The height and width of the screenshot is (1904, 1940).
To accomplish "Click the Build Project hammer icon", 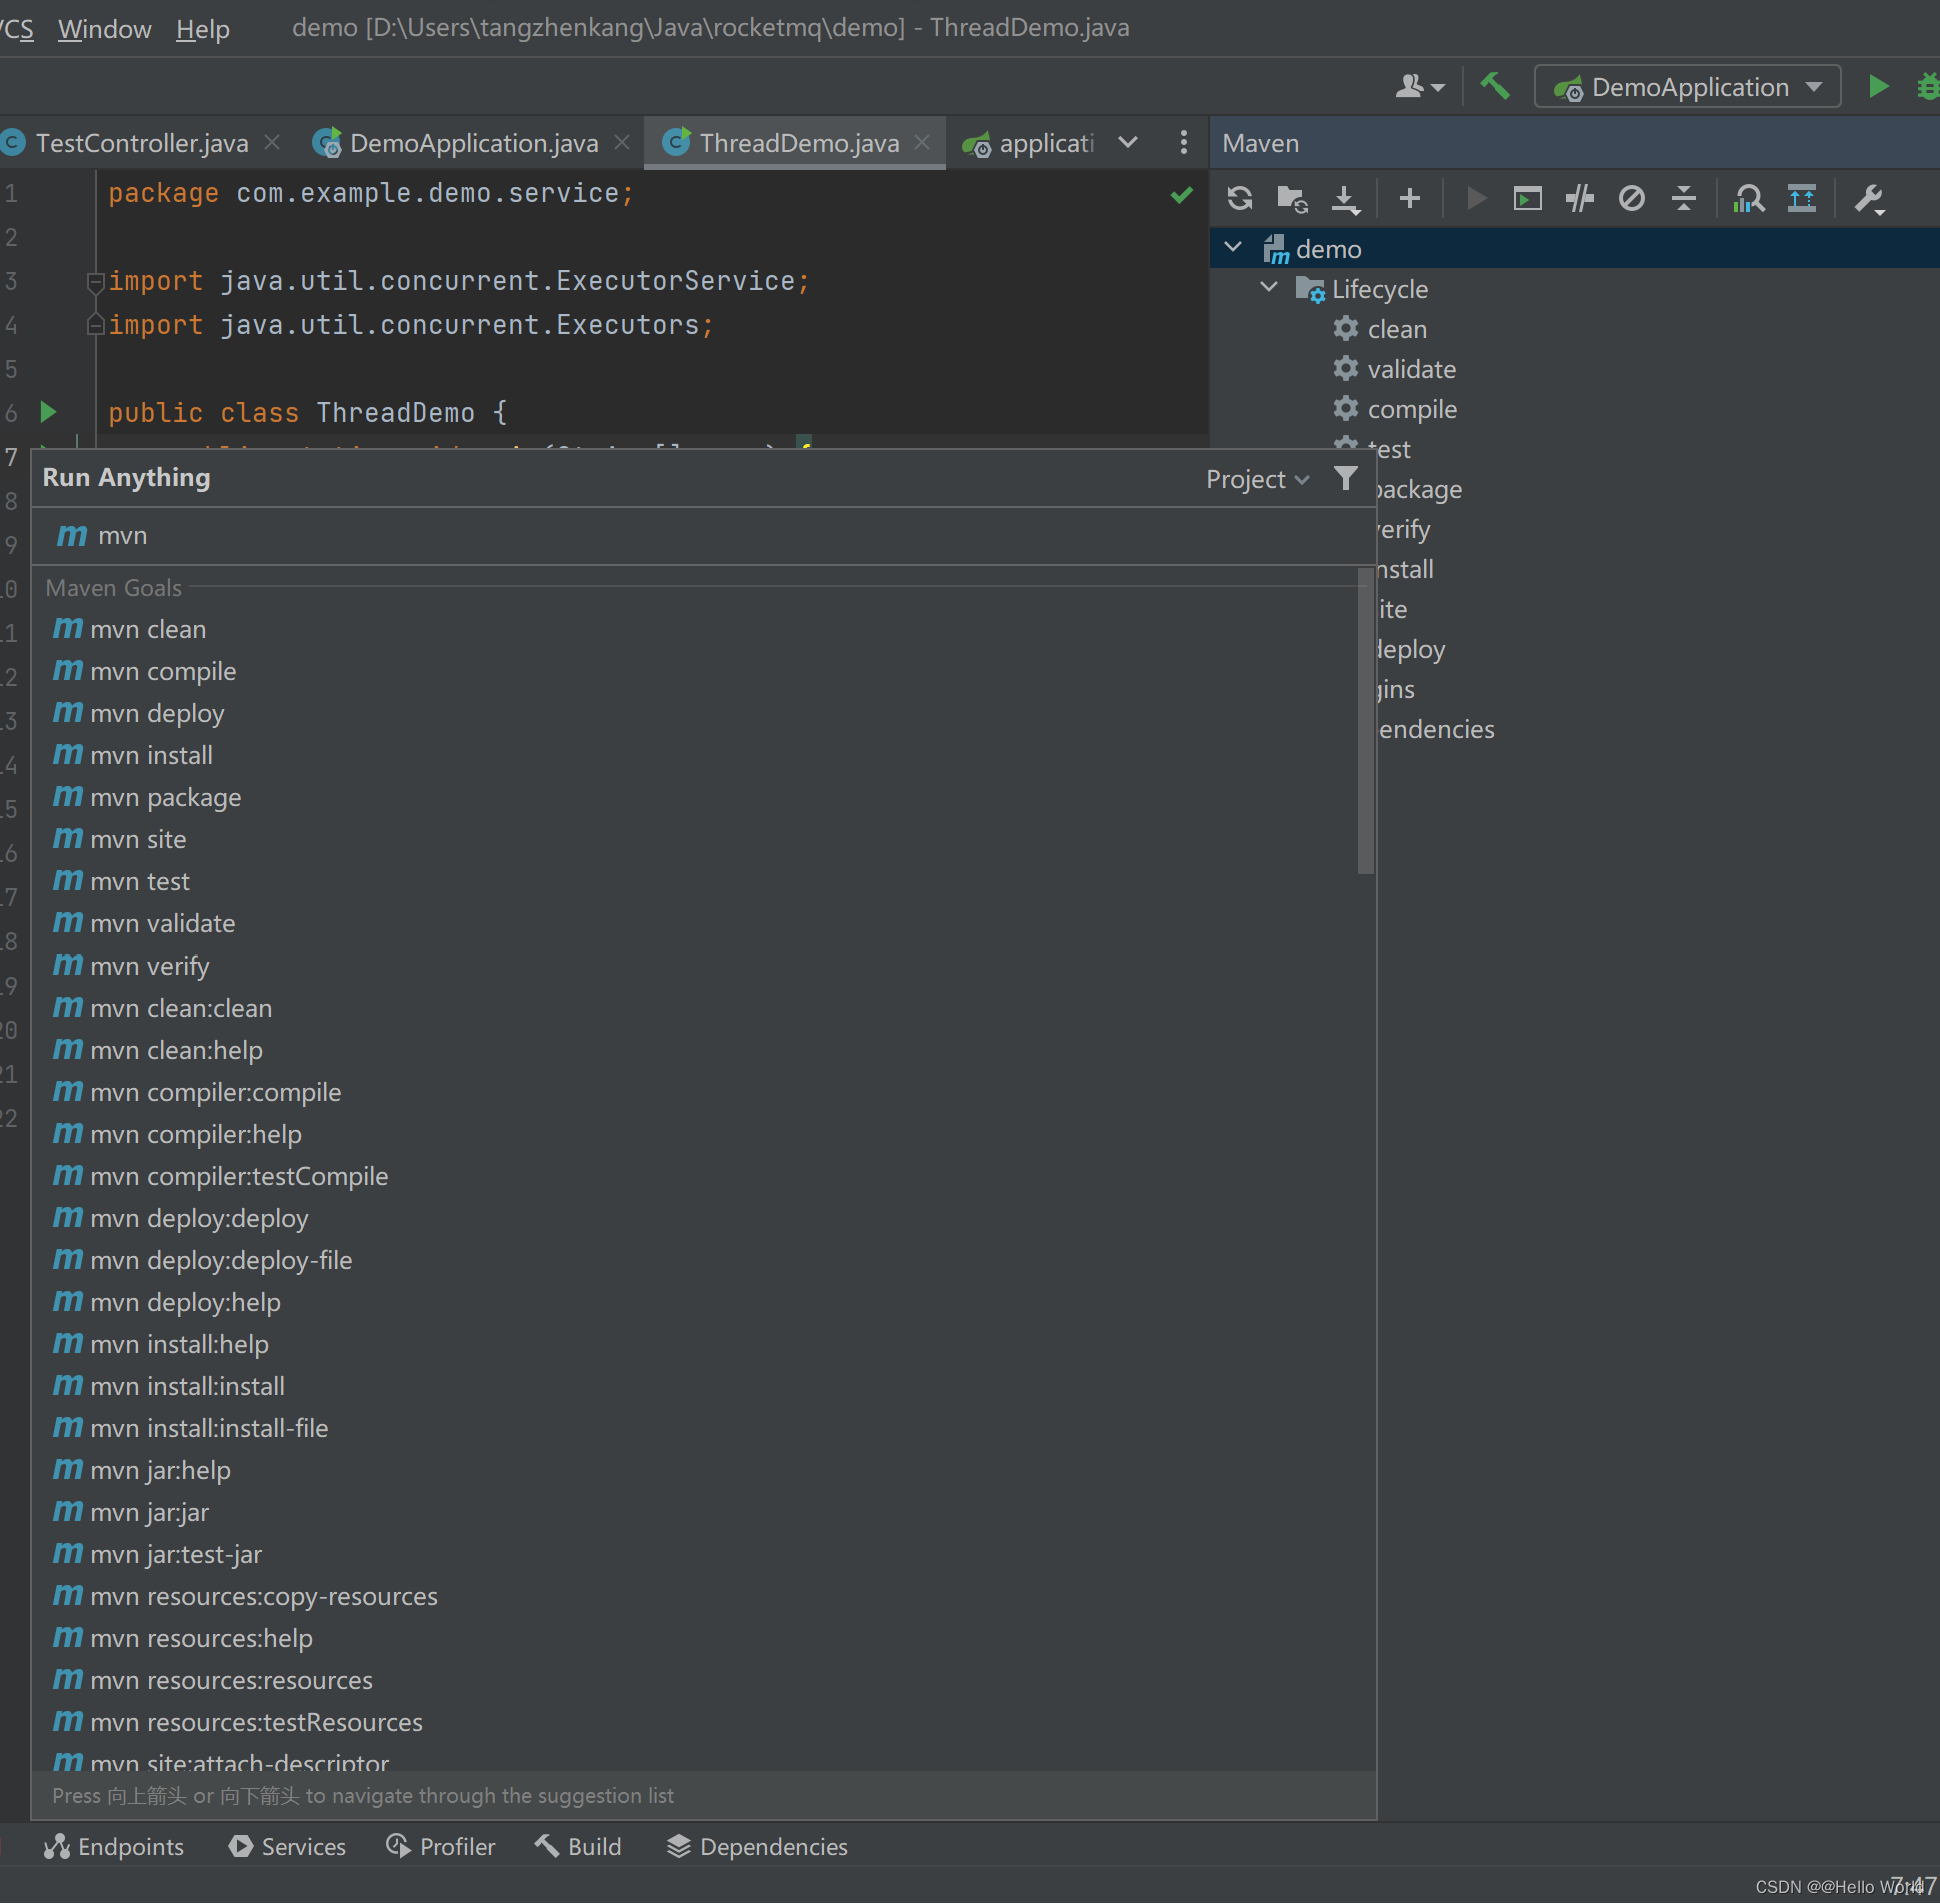I will pos(1495,87).
